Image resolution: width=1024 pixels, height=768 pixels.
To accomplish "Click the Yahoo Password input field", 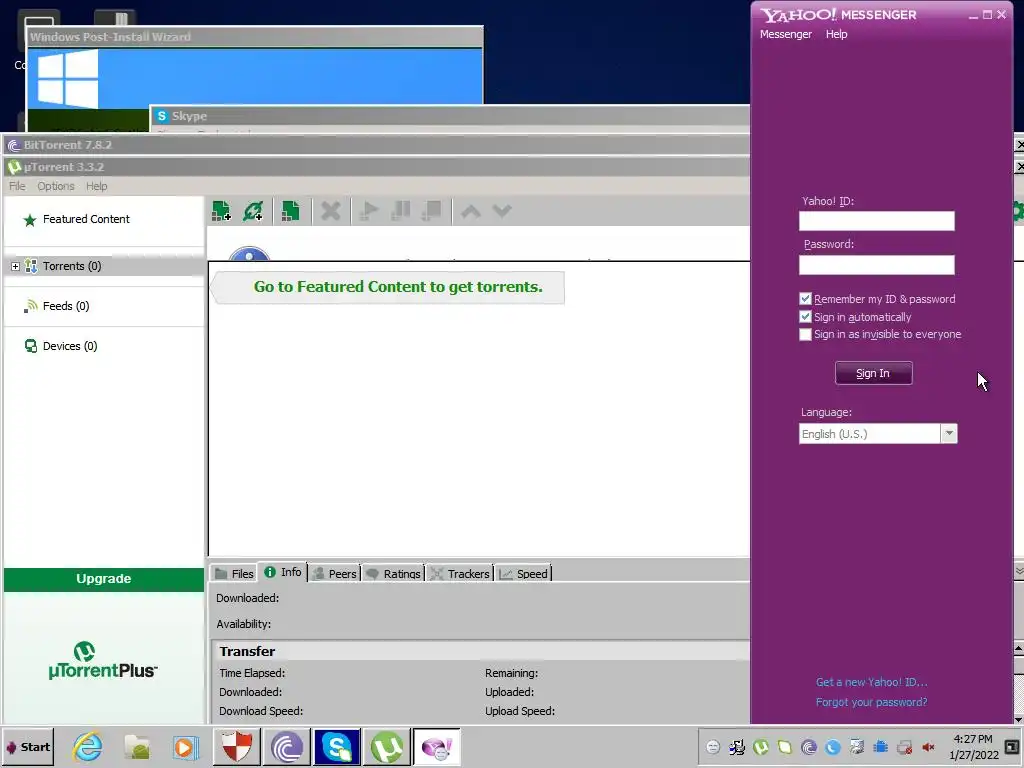I will pyautogui.click(x=876, y=264).
